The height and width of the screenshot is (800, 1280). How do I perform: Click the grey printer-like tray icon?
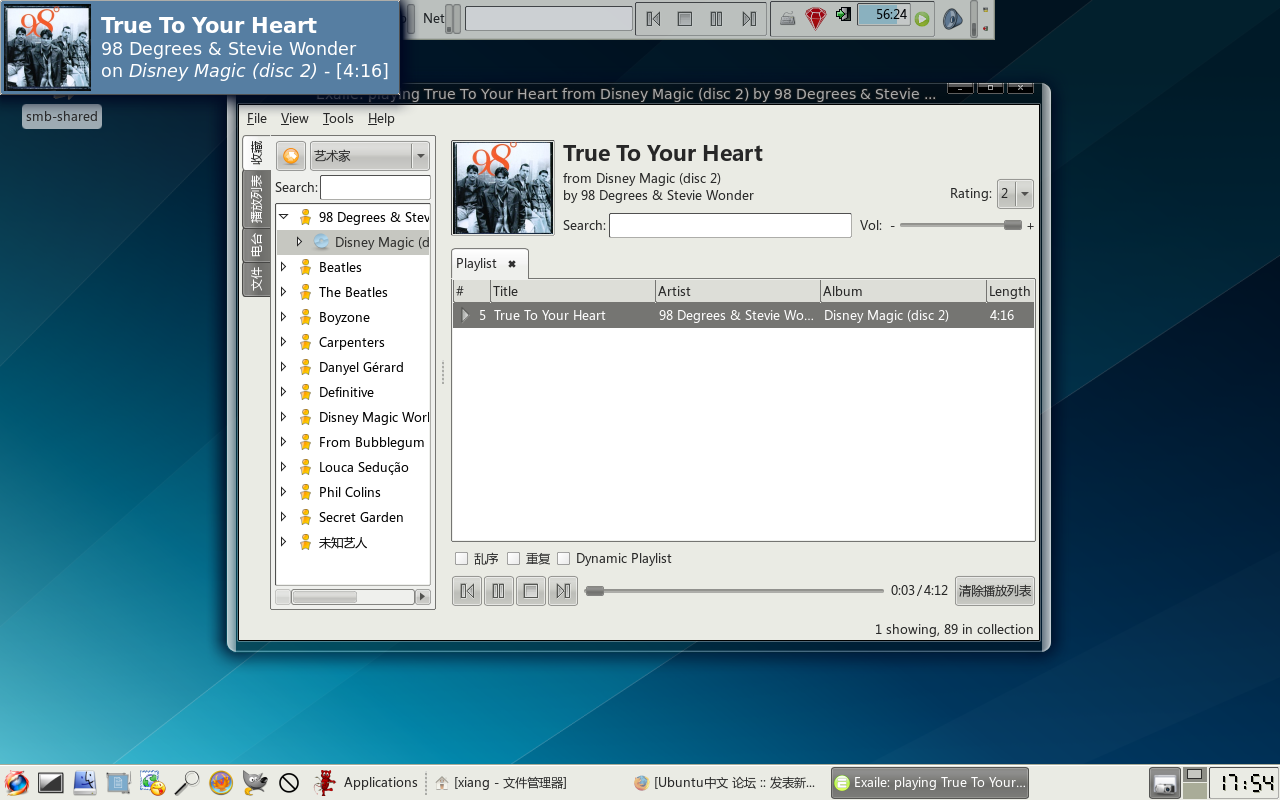788,18
